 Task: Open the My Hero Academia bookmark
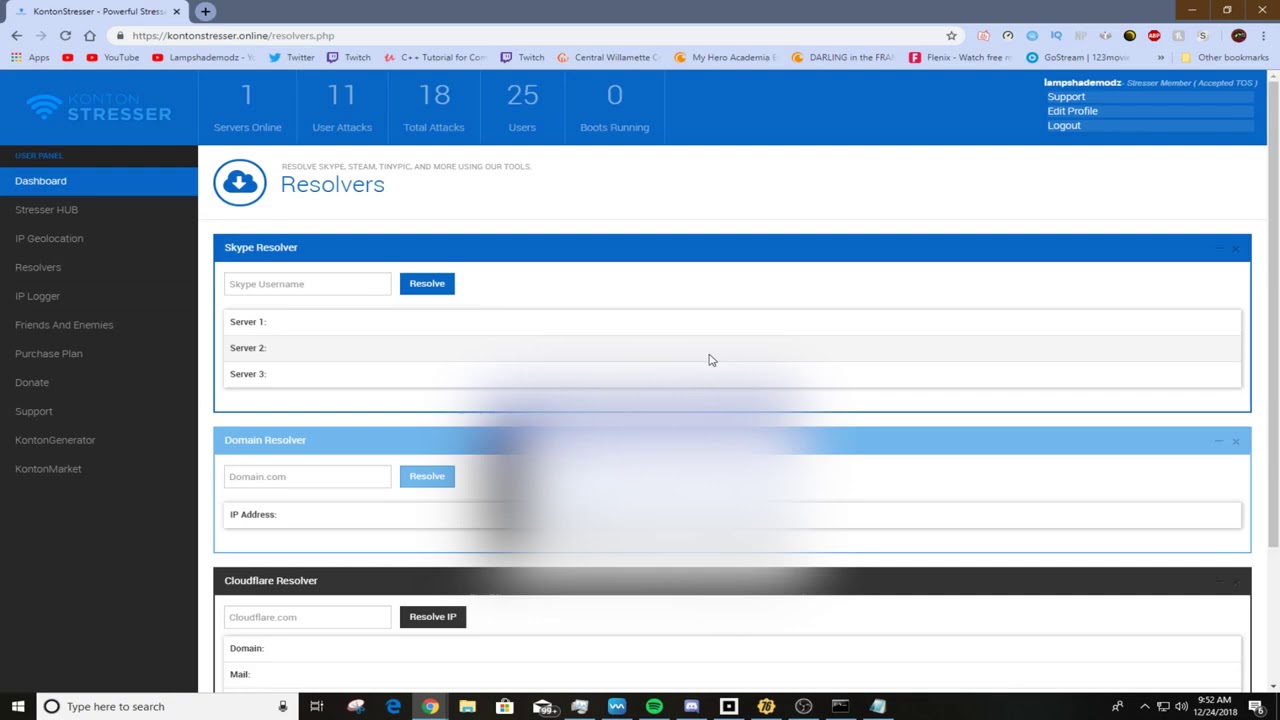point(726,57)
